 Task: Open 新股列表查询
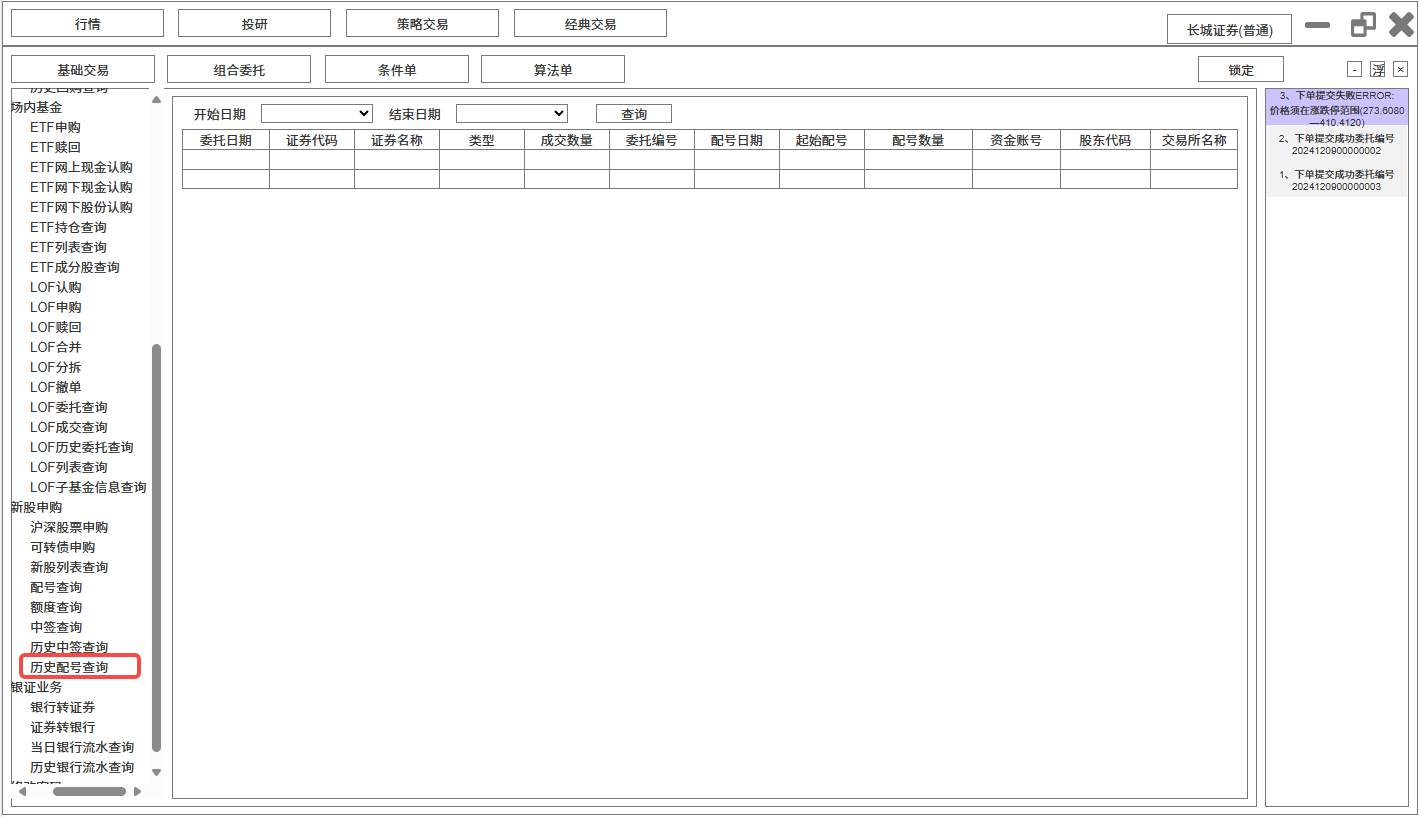tap(69, 567)
